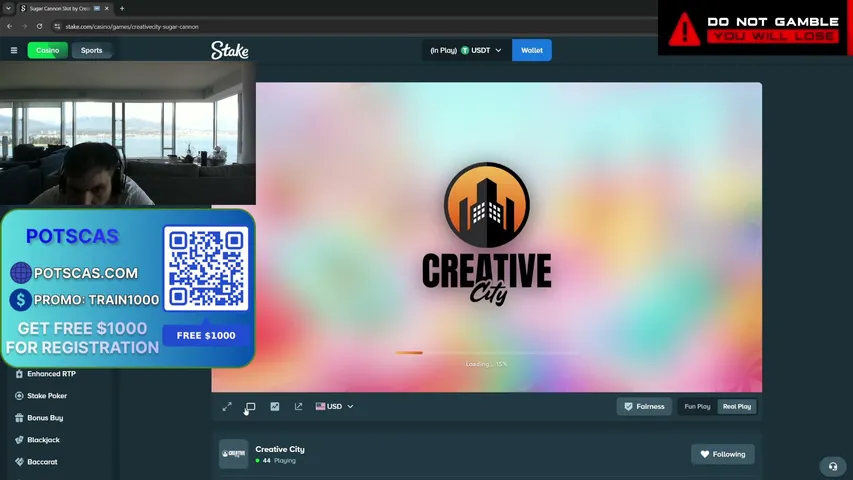This screenshot has height=480, width=853.
Task: Click the Bonus Buy gift icon
Action: pos(19,418)
